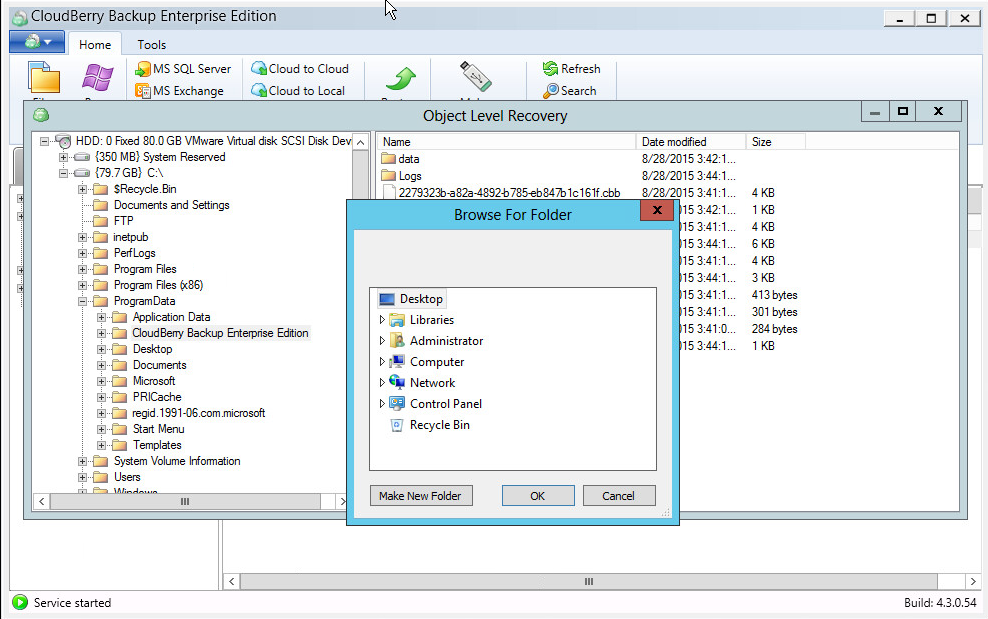988x619 pixels.
Task: Expand Libraries in Browse For Folder
Action: (x=382, y=320)
